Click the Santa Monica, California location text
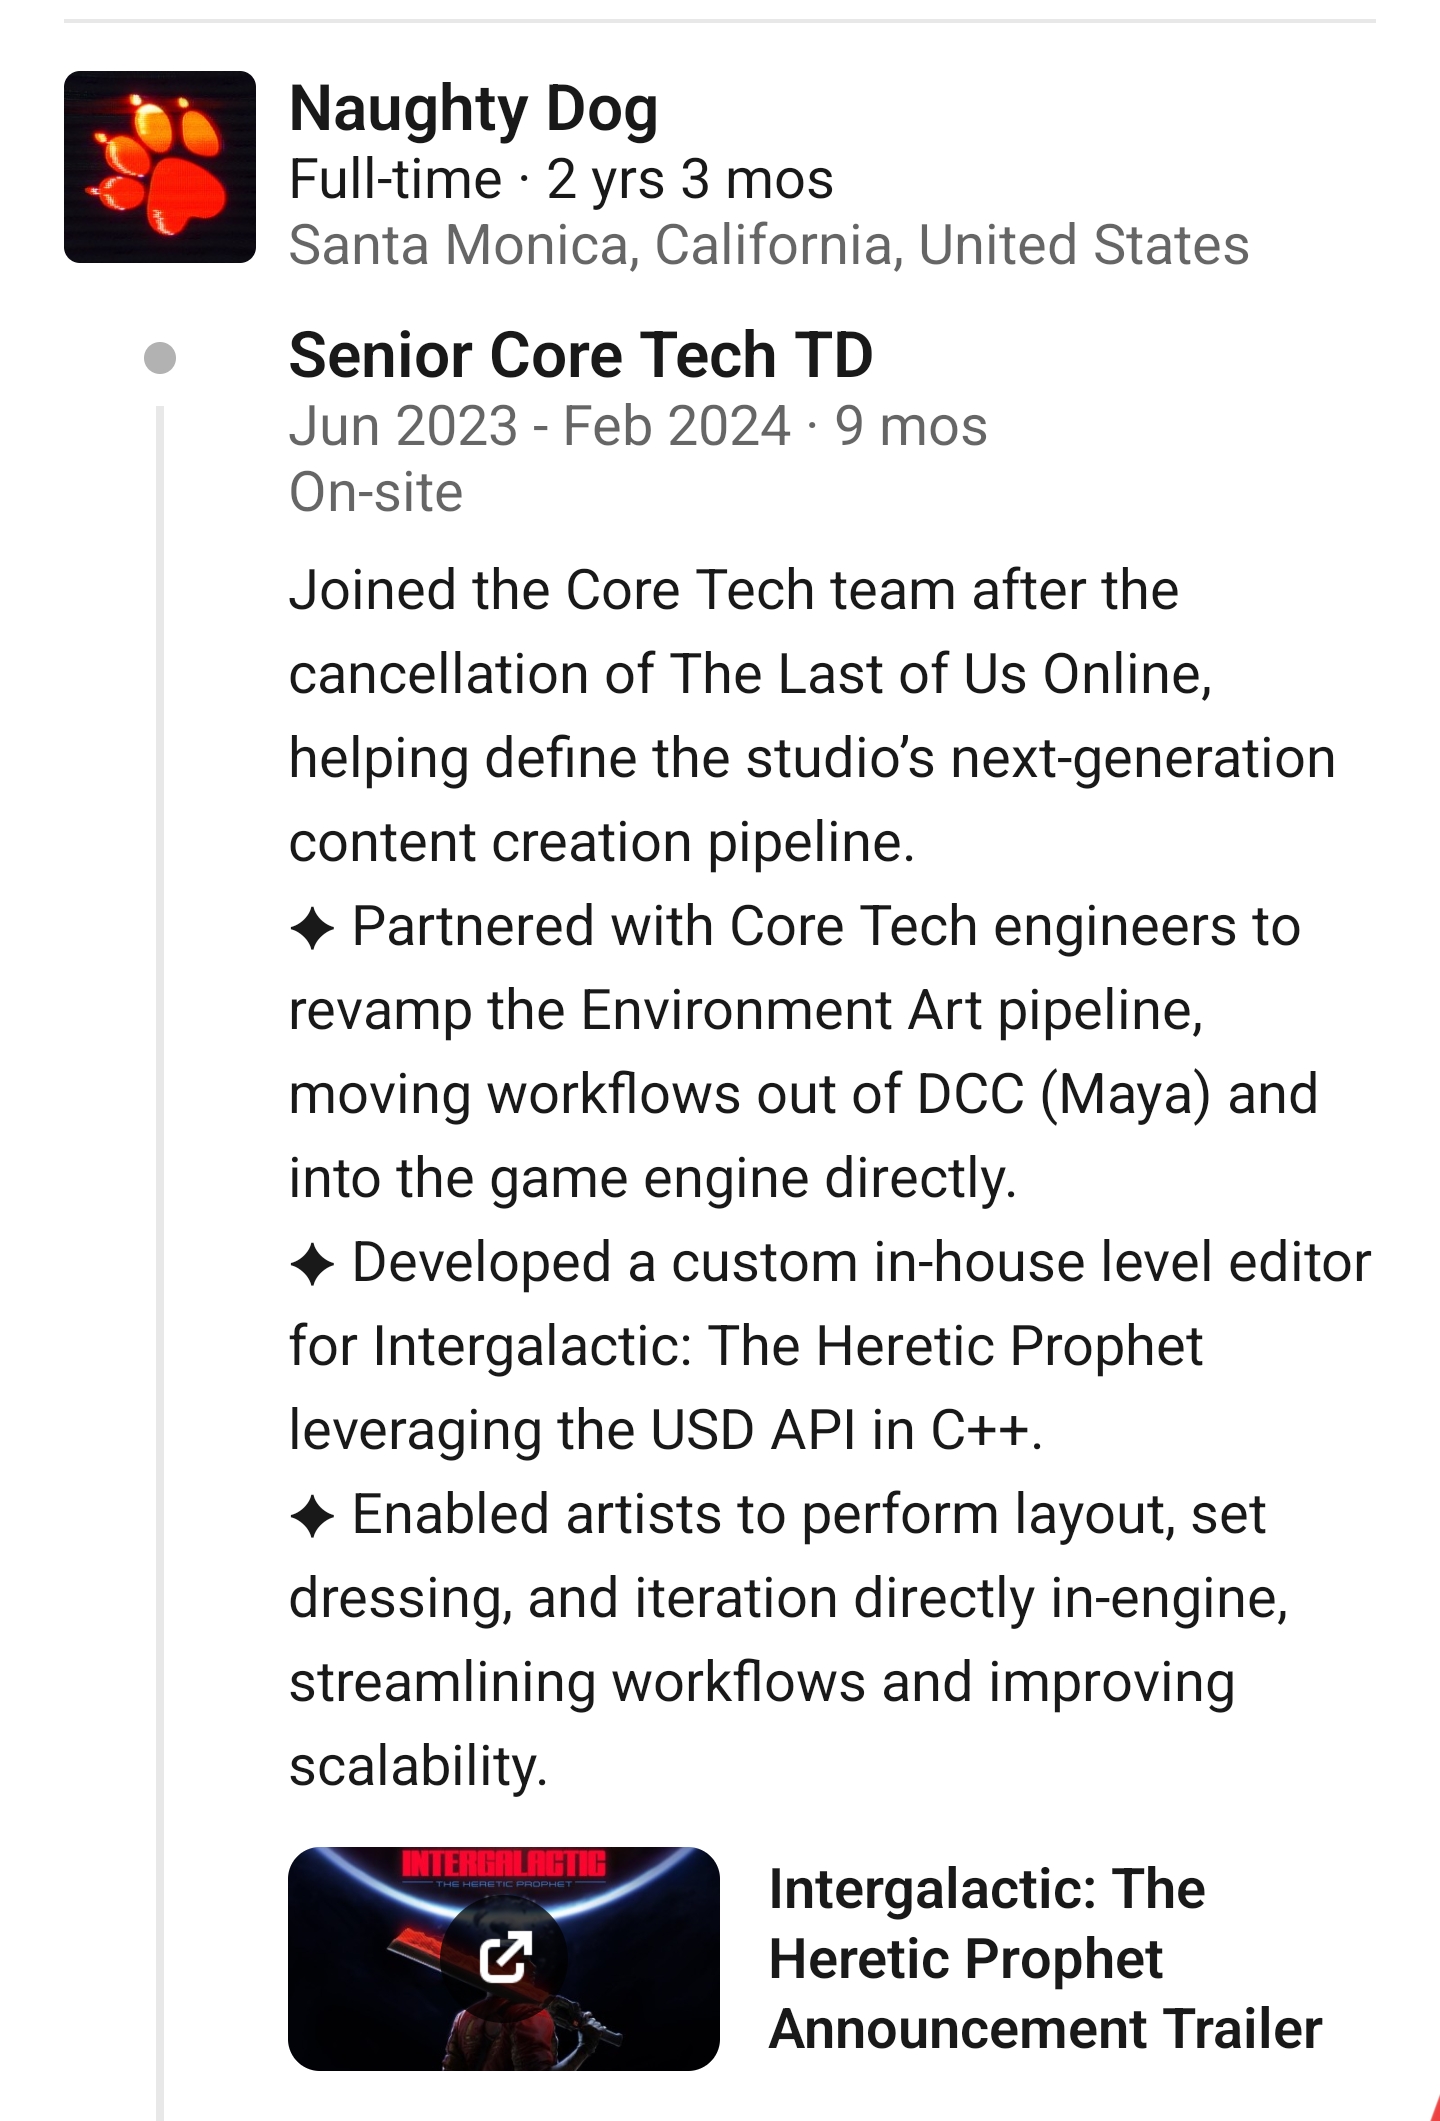This screenshot has height=2121, width=1440. [x=768, y=245]
